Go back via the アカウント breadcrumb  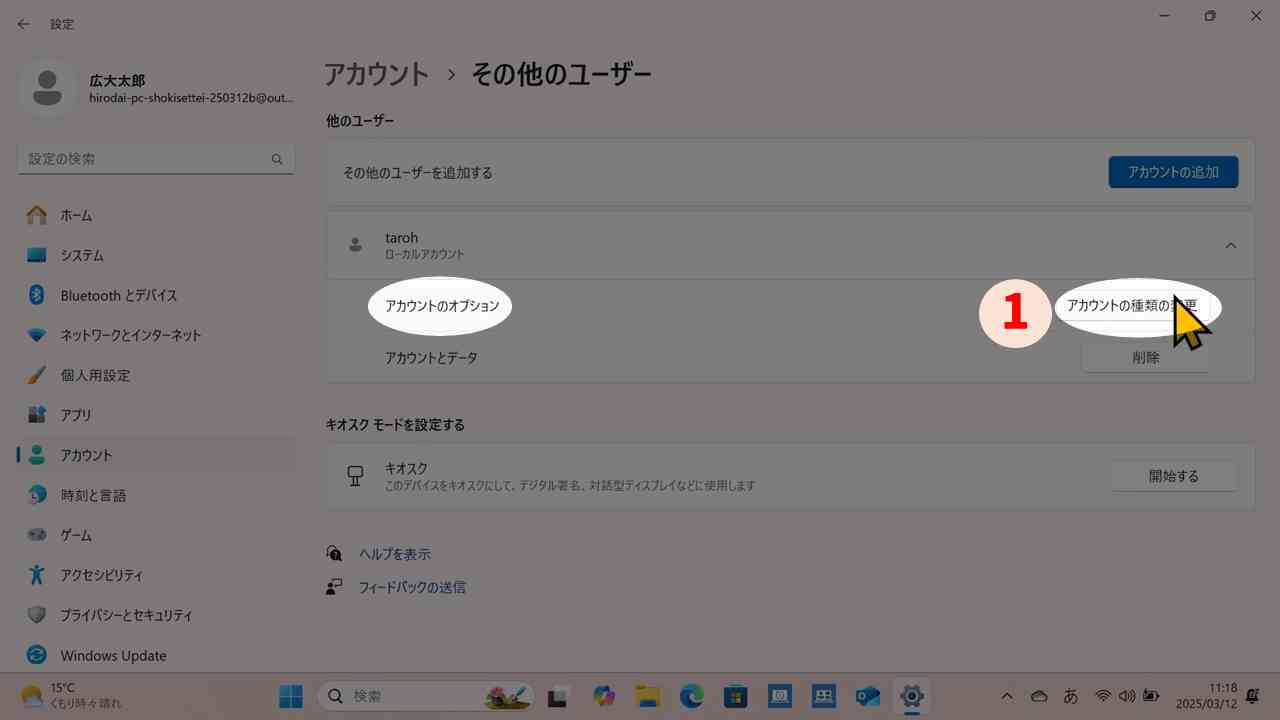[377, 73]
